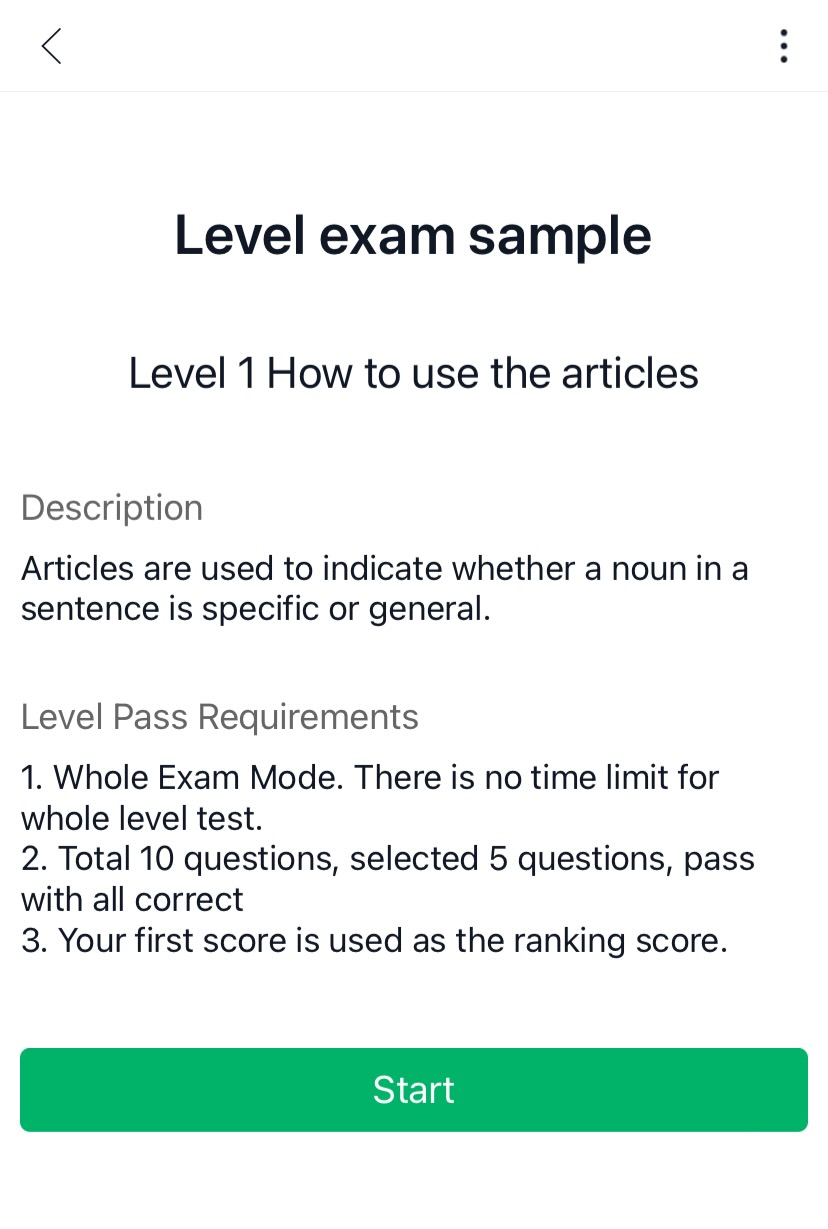The image size is (828, 1229).
Task: Click the gray "Description" heading
Action: coord(112,508)
